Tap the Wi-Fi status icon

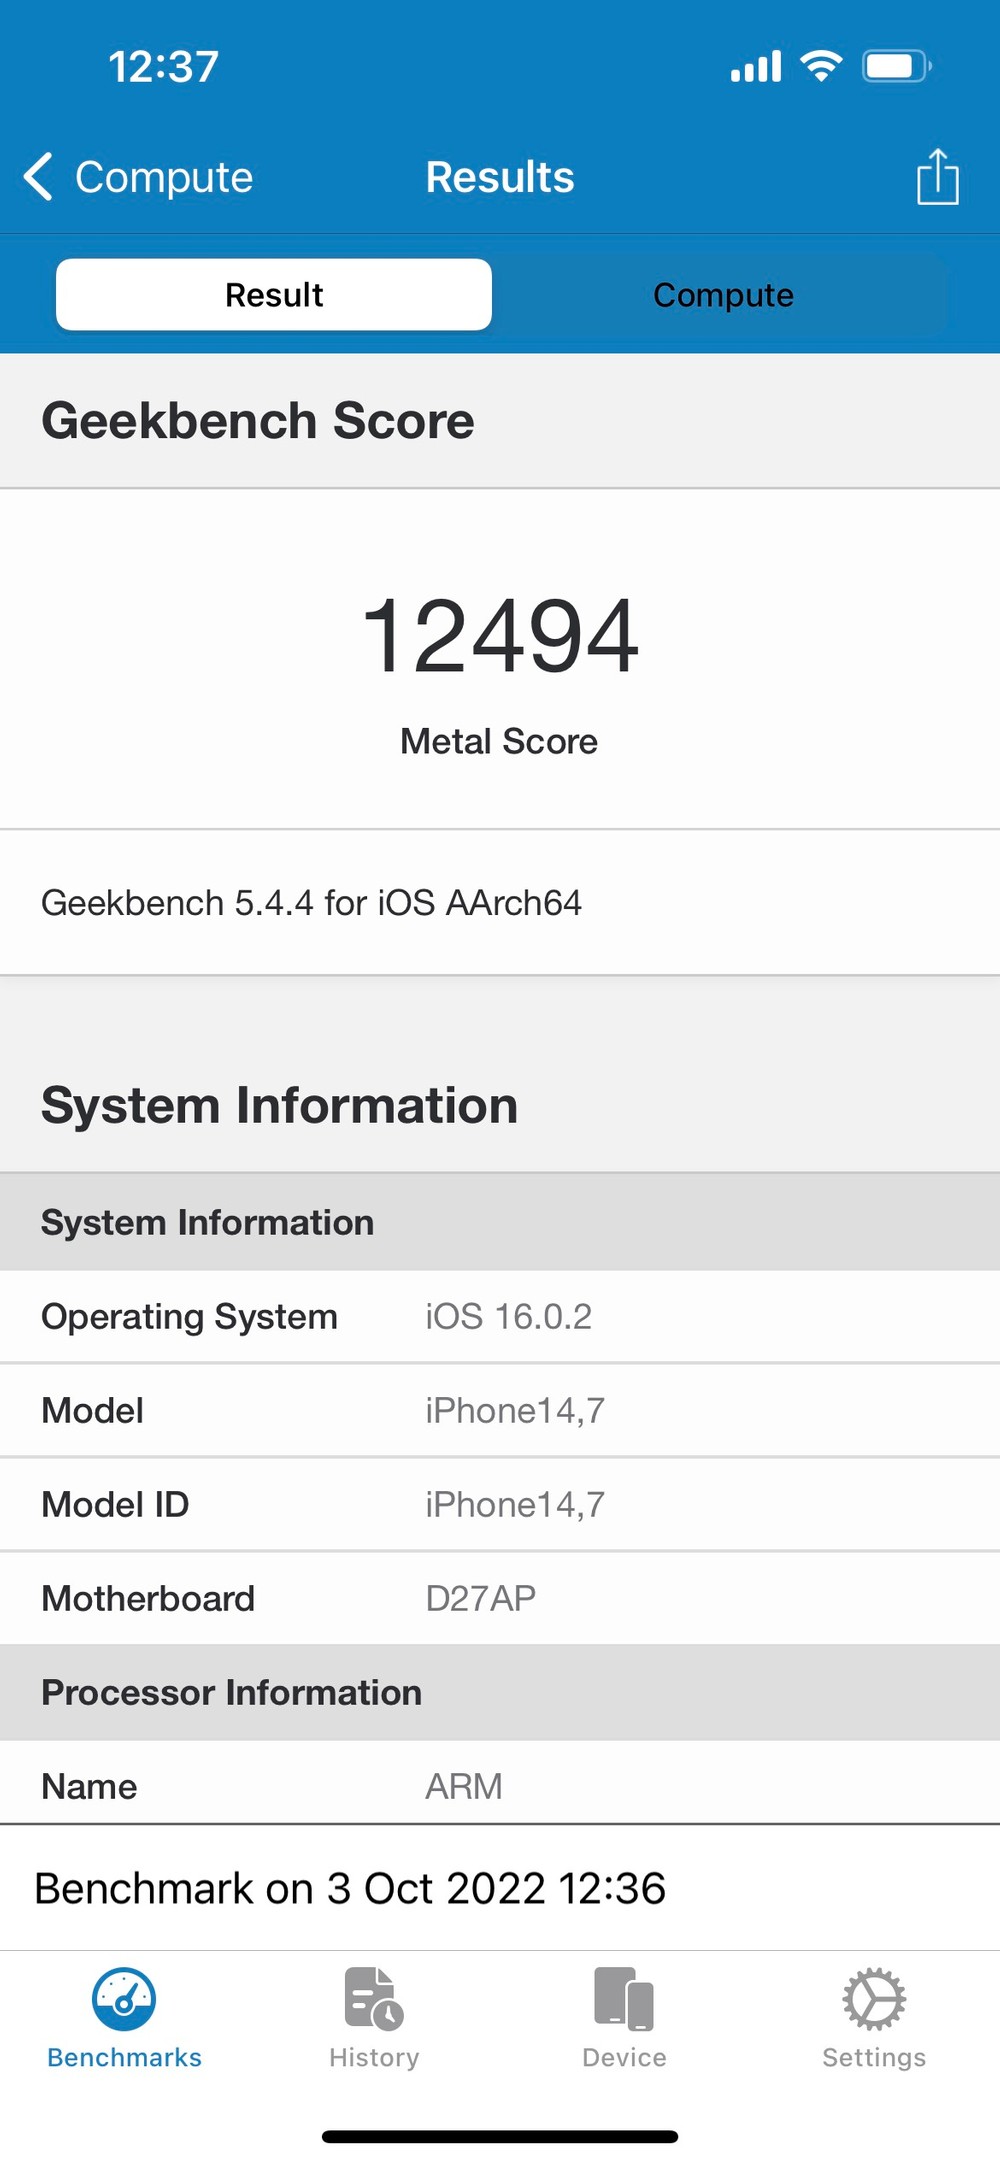click(821, 67)
